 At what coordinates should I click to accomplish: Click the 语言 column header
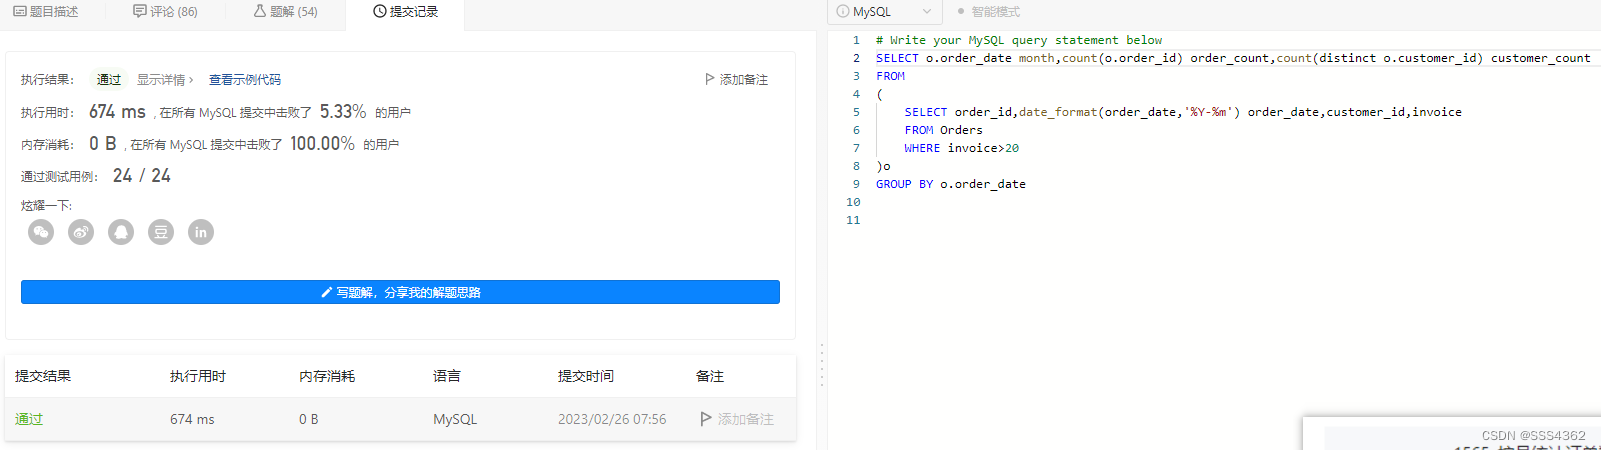447,376
